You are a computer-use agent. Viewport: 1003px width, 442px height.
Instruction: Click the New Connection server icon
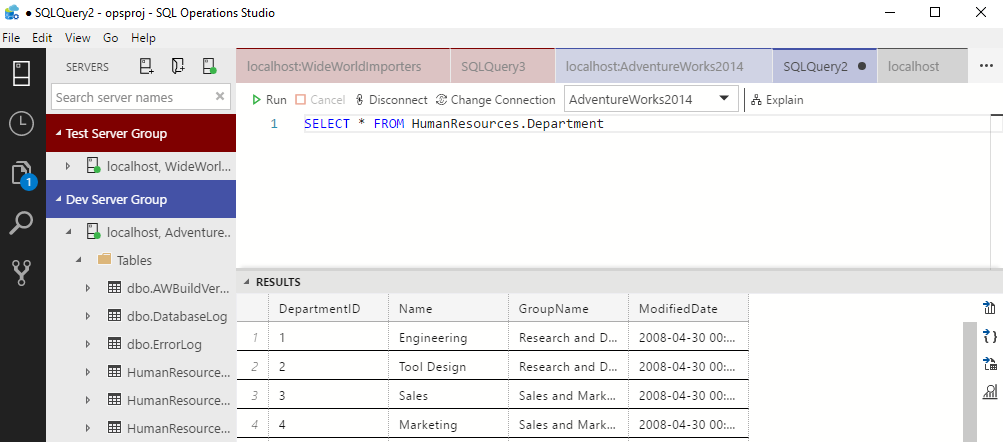[x=146, y=66]
